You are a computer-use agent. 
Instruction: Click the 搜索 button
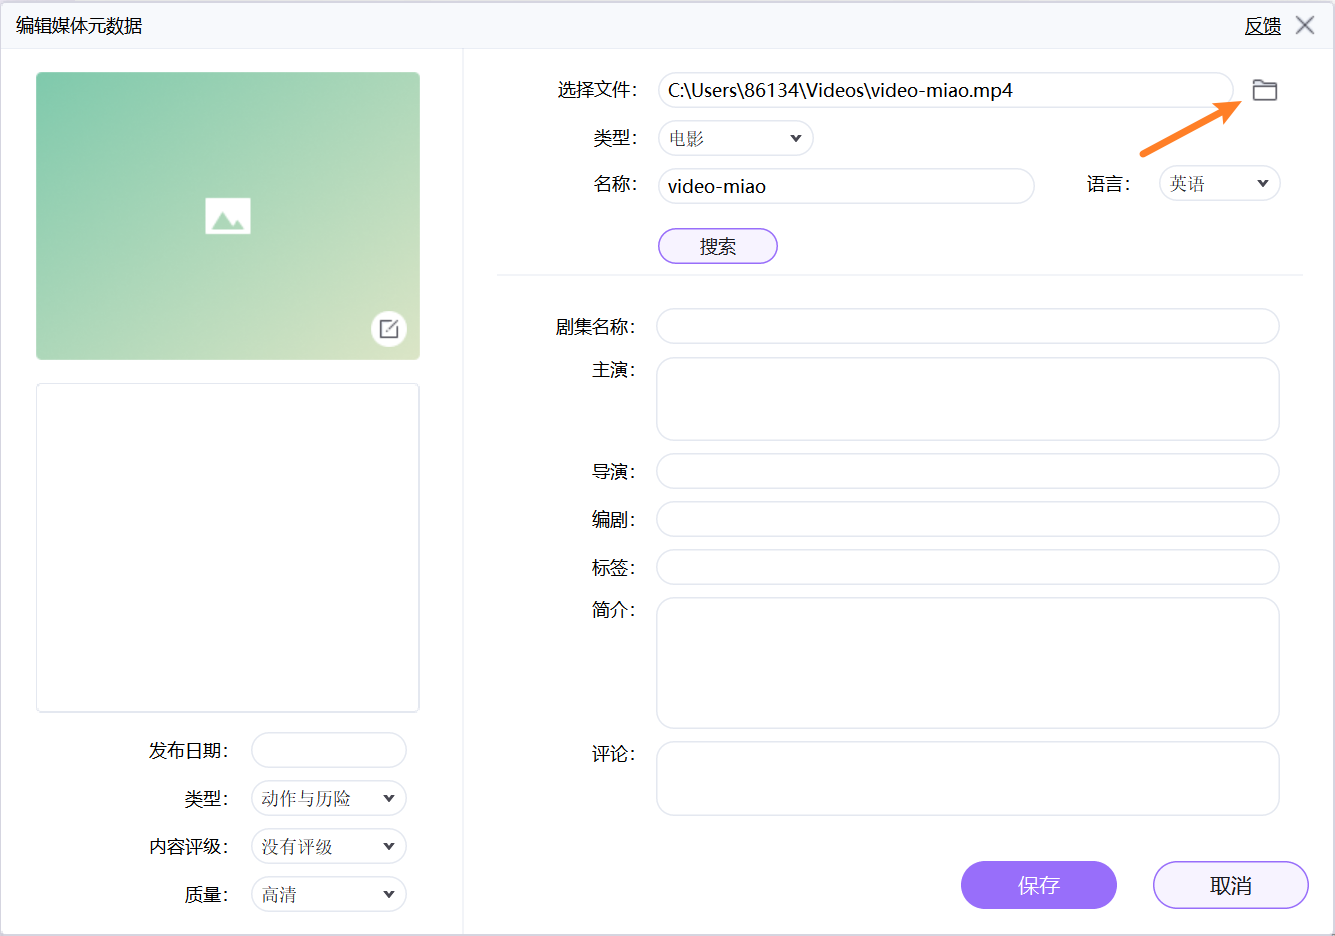coord(717,246)
